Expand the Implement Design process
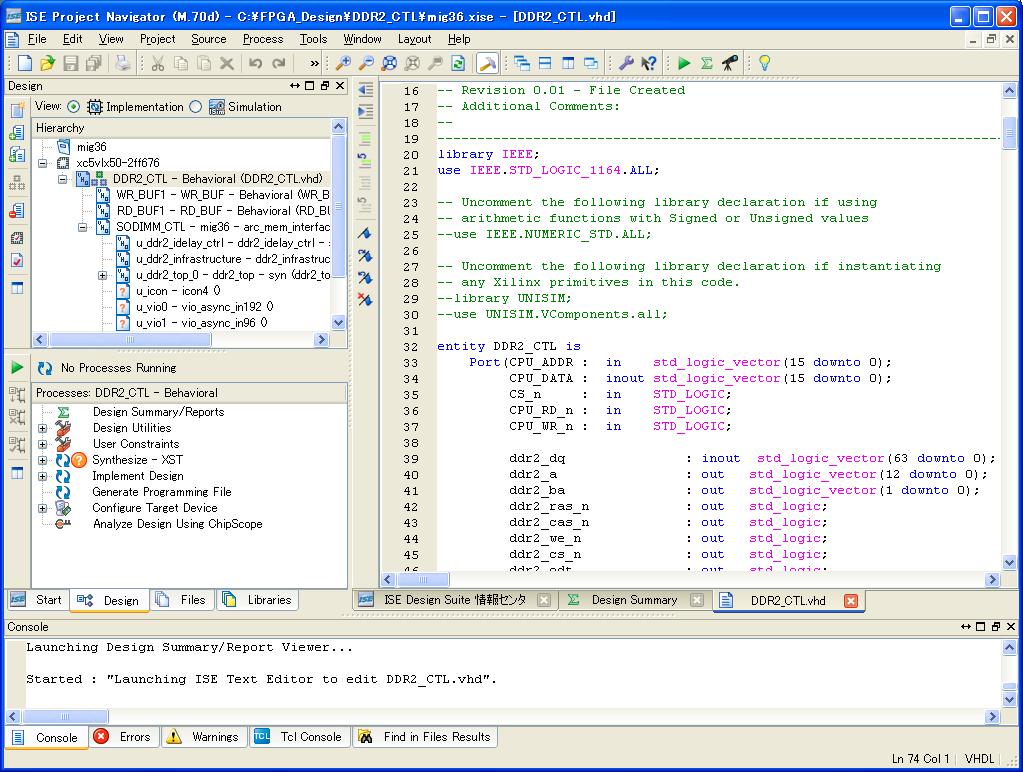 (x=42, y=476)
